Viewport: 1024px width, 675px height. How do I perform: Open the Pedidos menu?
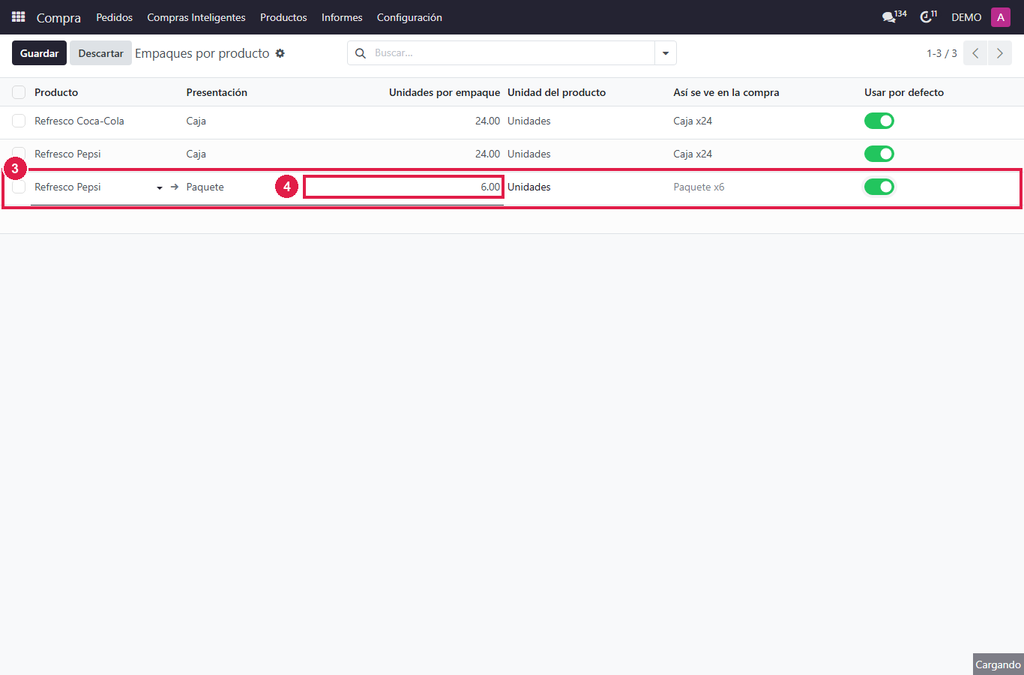pos(114,18)
